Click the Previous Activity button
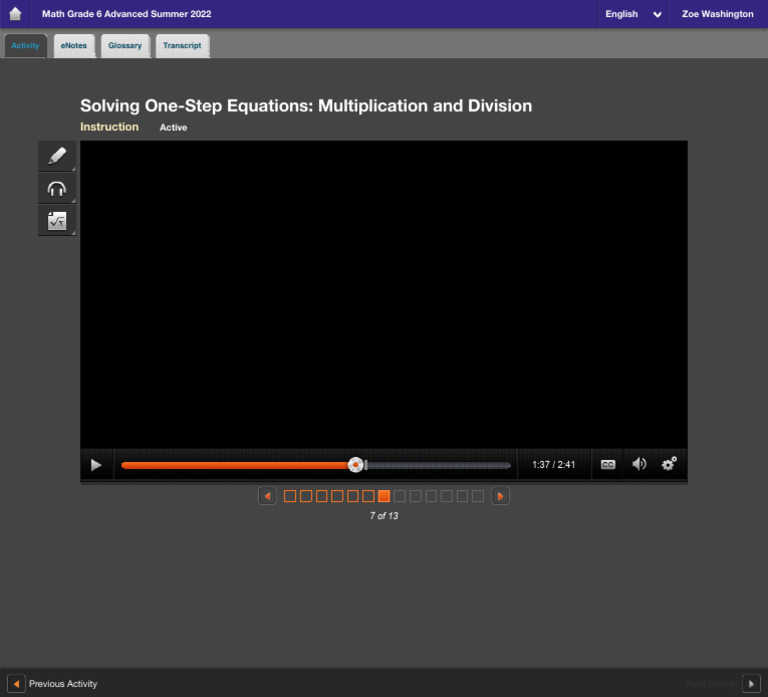The image size is (768, 697). (53, 683)
